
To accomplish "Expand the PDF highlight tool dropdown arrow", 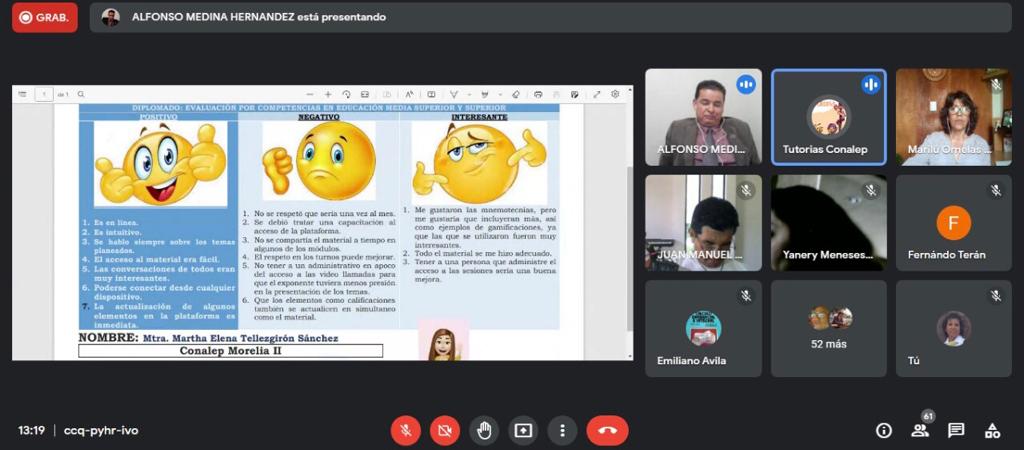I will (x=500, y=94).
